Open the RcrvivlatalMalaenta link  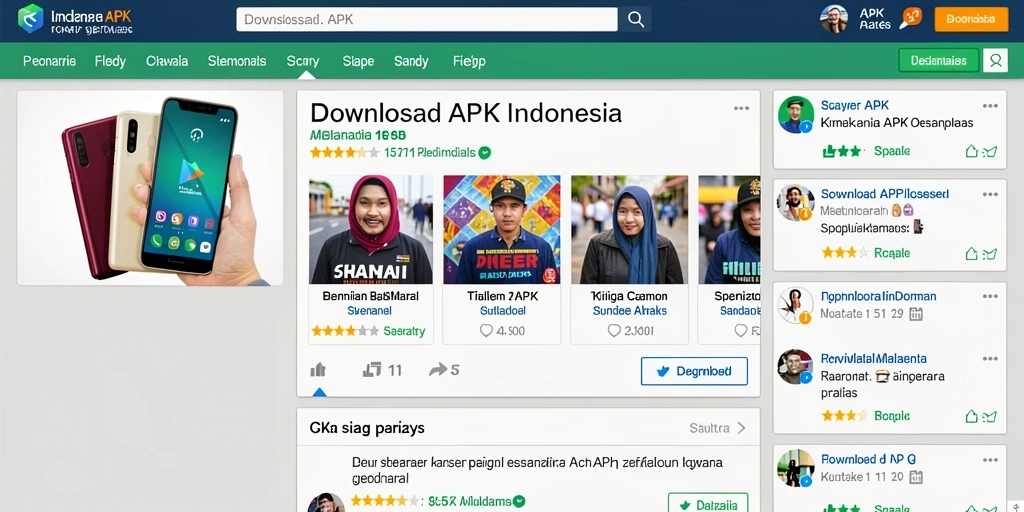(x=873, y=359)
